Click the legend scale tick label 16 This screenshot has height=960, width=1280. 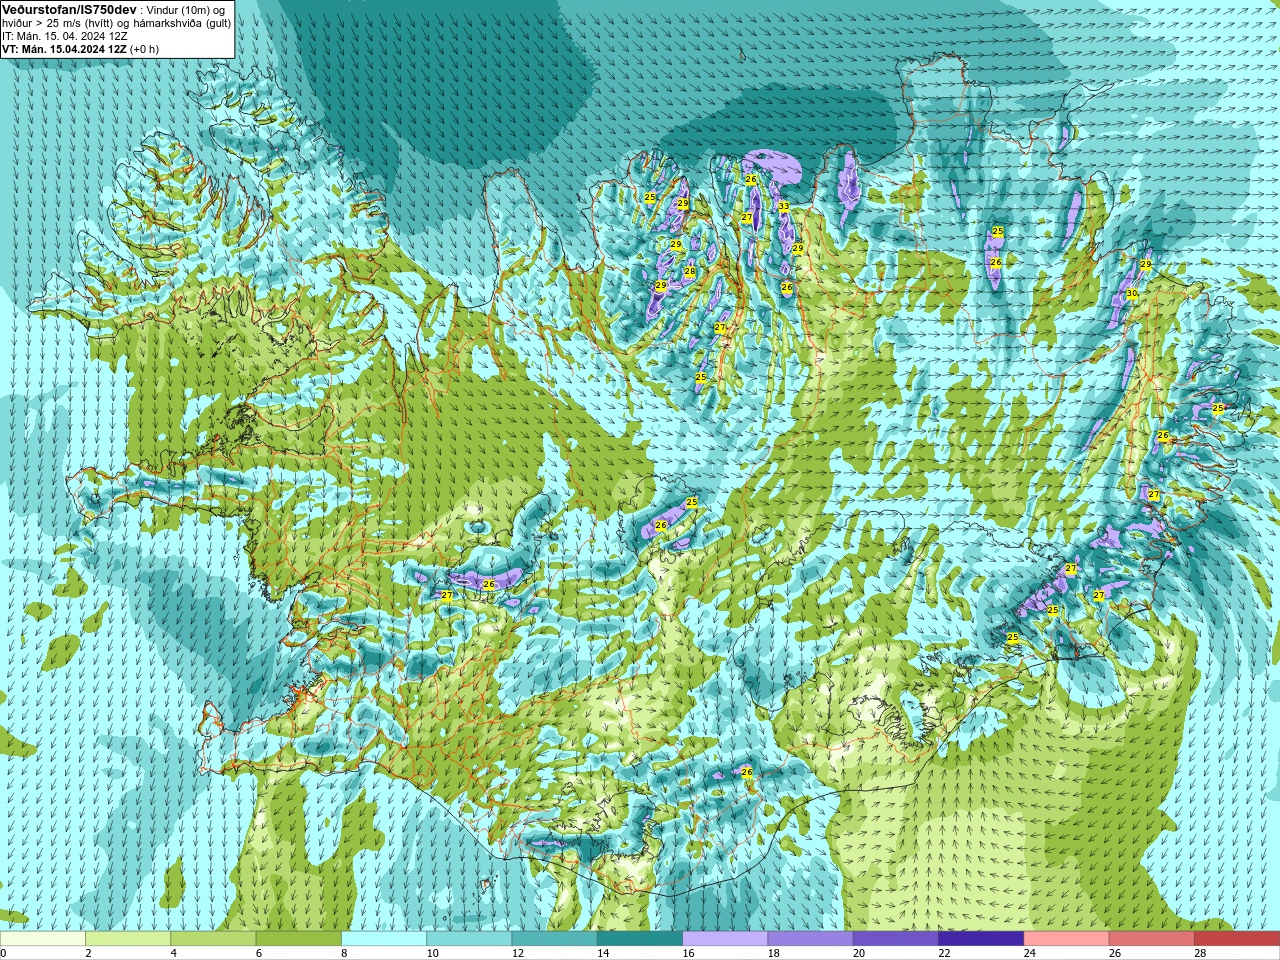click(689, 953)
